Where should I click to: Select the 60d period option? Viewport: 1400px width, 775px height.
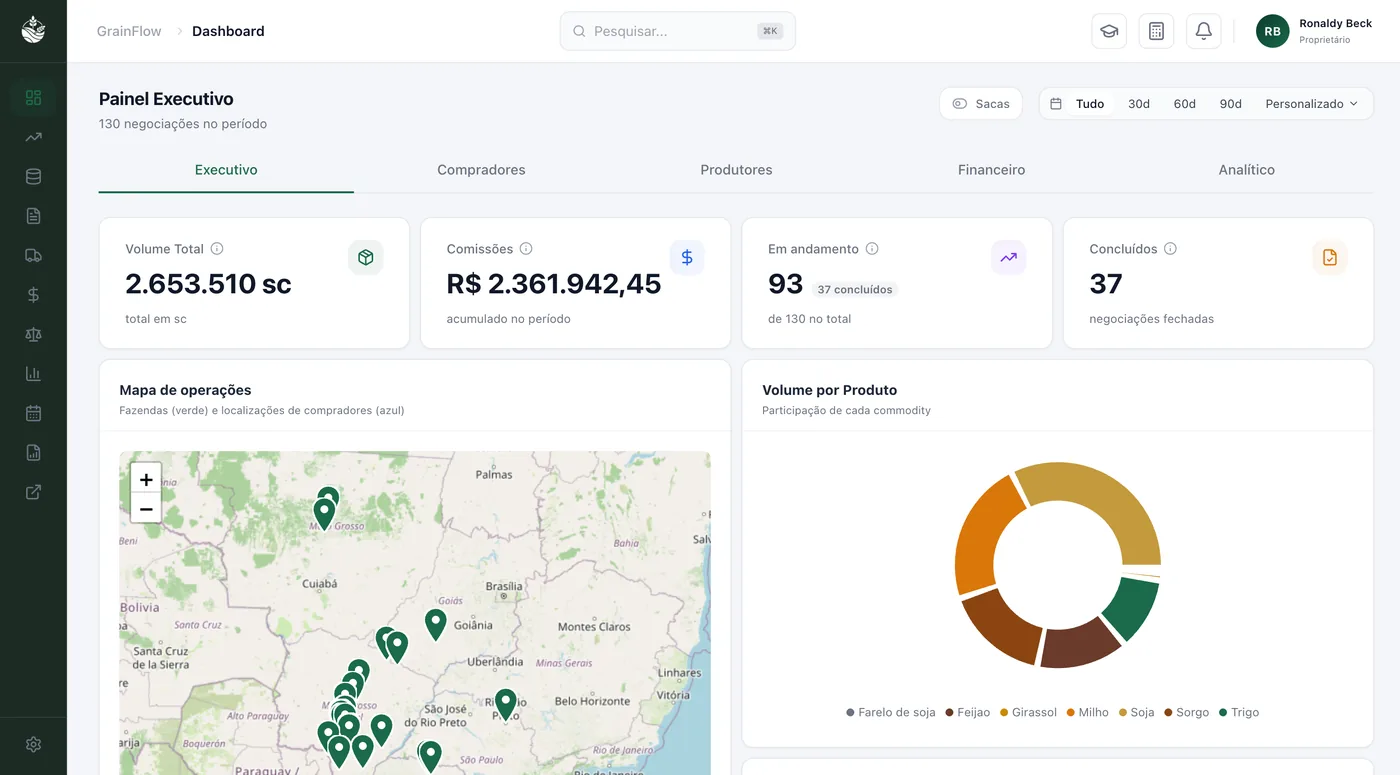pyautogui.click(x=1185, y=104)
